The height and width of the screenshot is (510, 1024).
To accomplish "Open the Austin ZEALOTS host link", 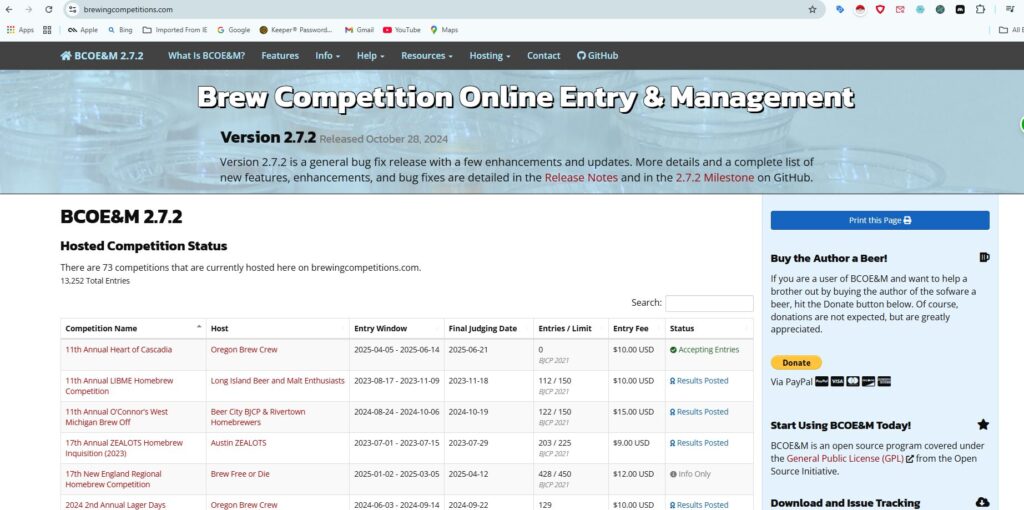I will coord(238,443).
